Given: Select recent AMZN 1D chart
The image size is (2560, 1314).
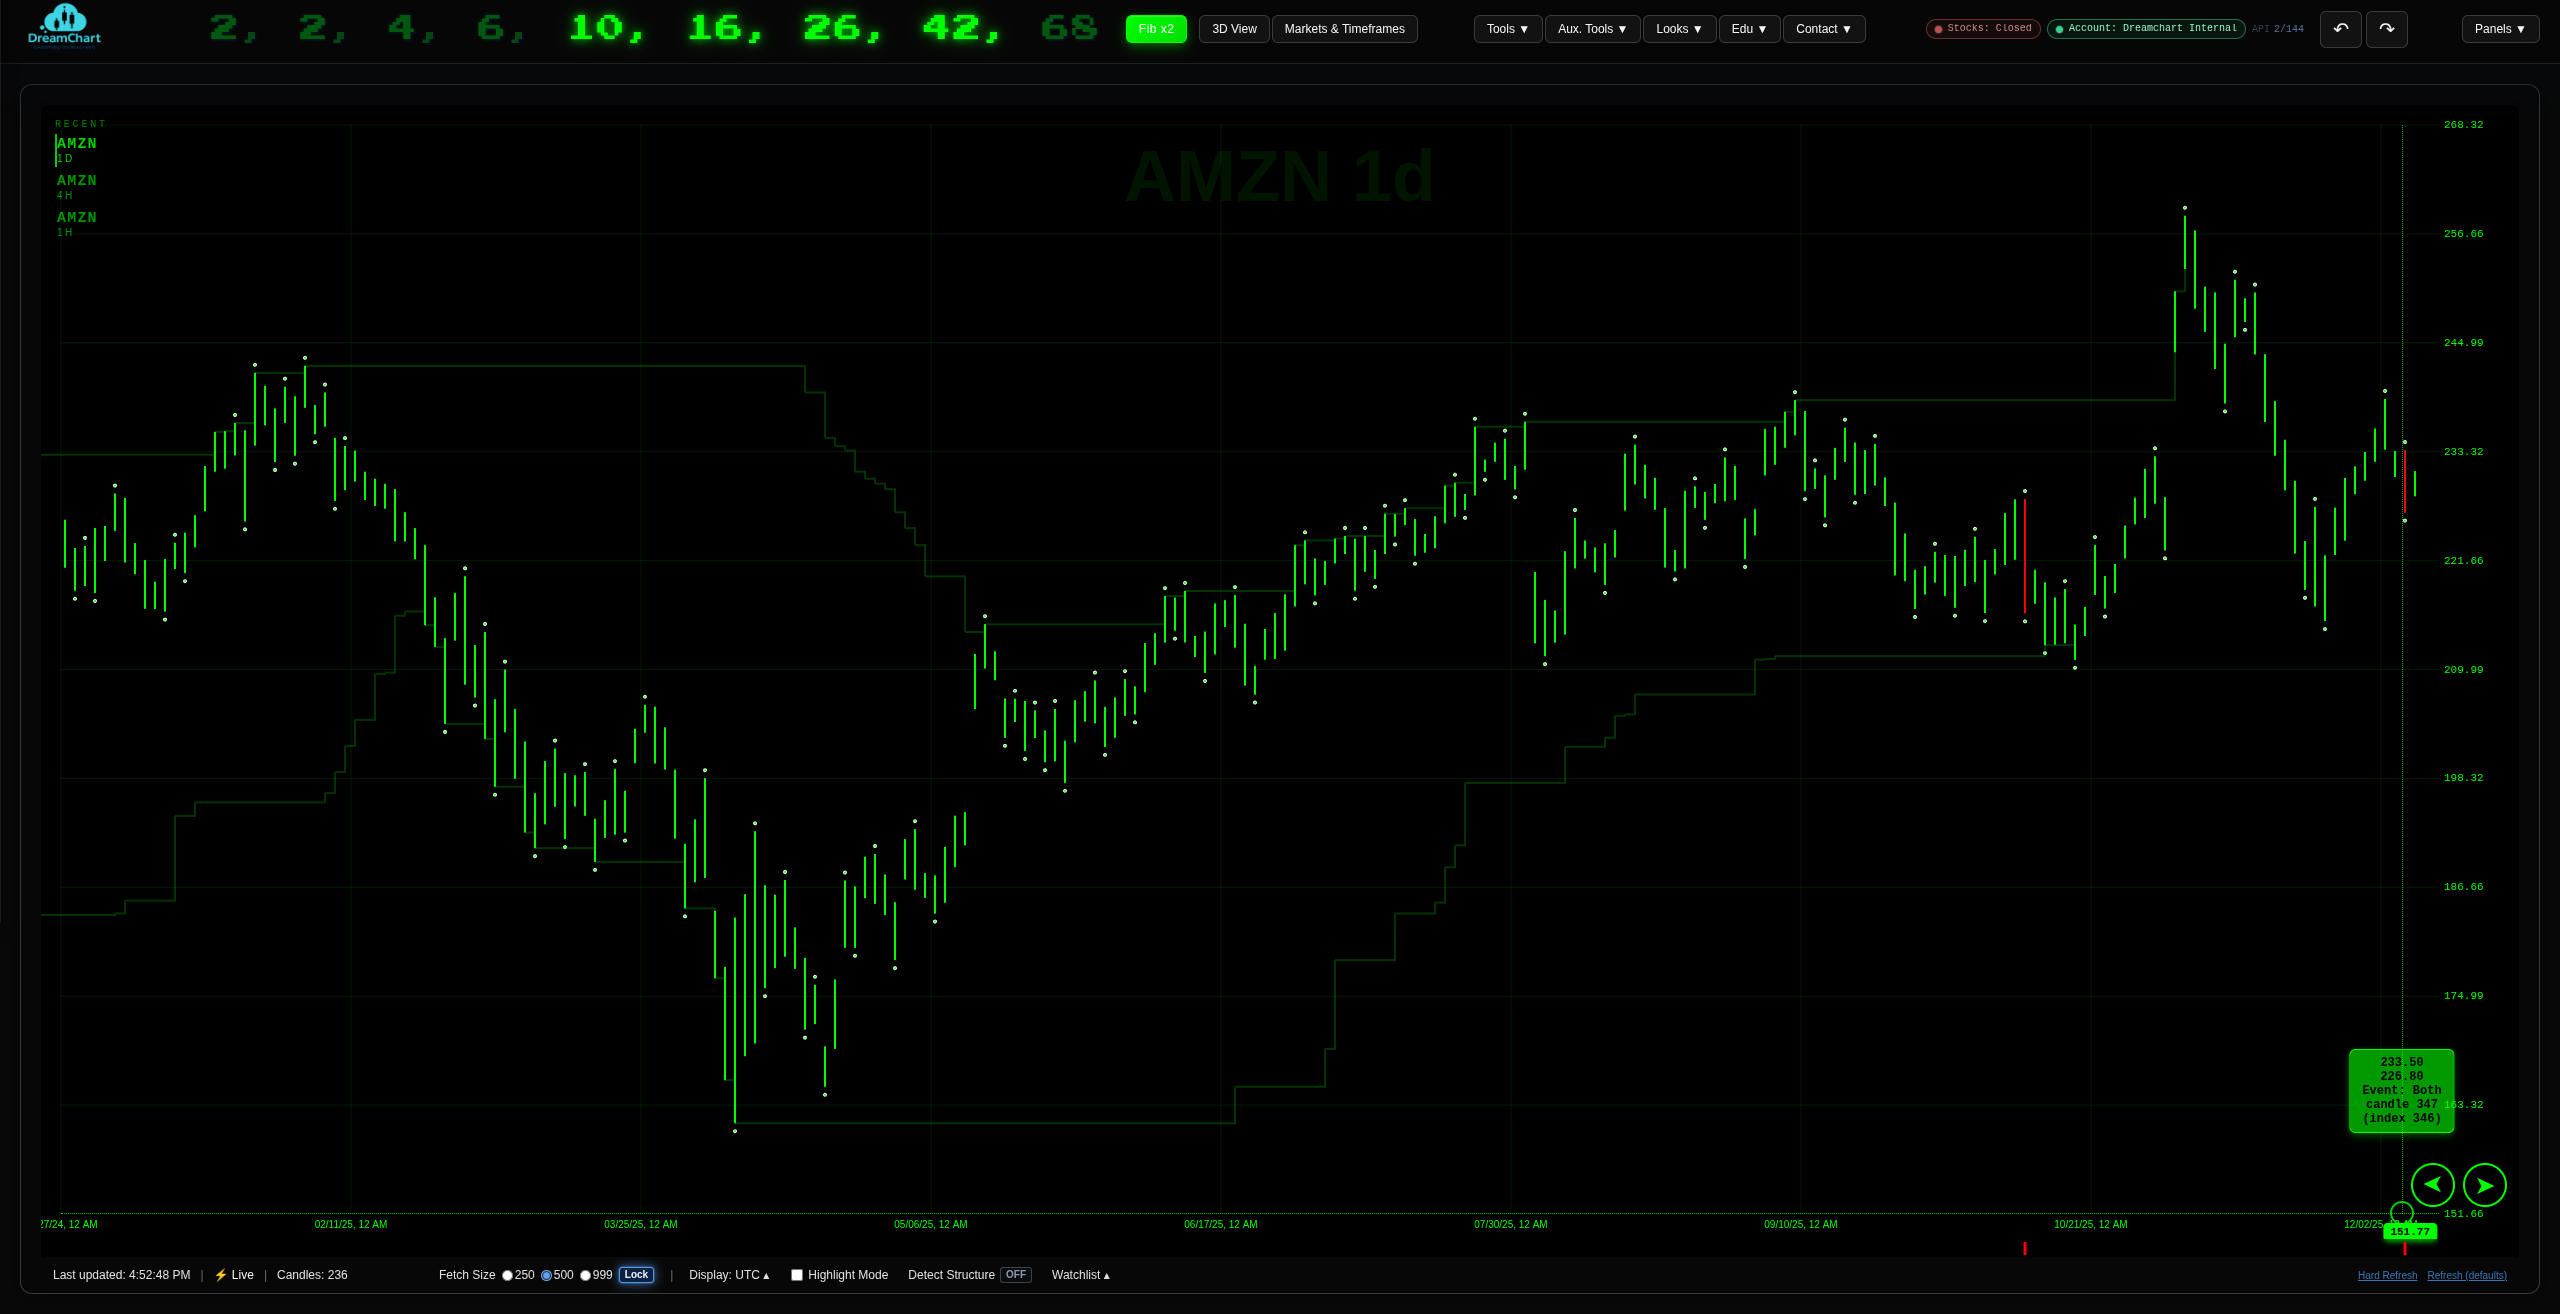Looking at the screenshot, I should 76,150.
